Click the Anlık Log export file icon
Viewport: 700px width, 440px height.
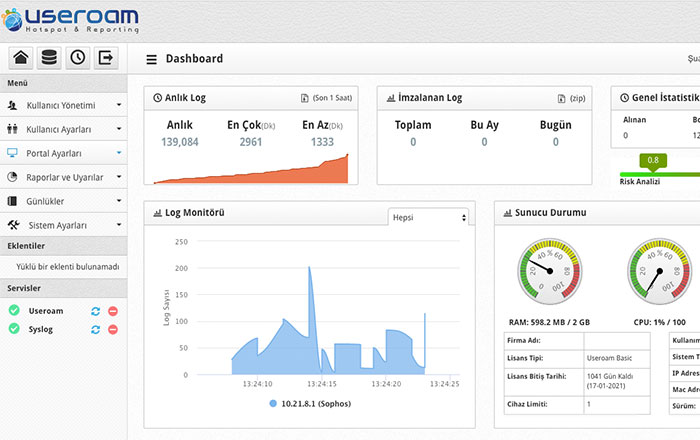point(304,98)
